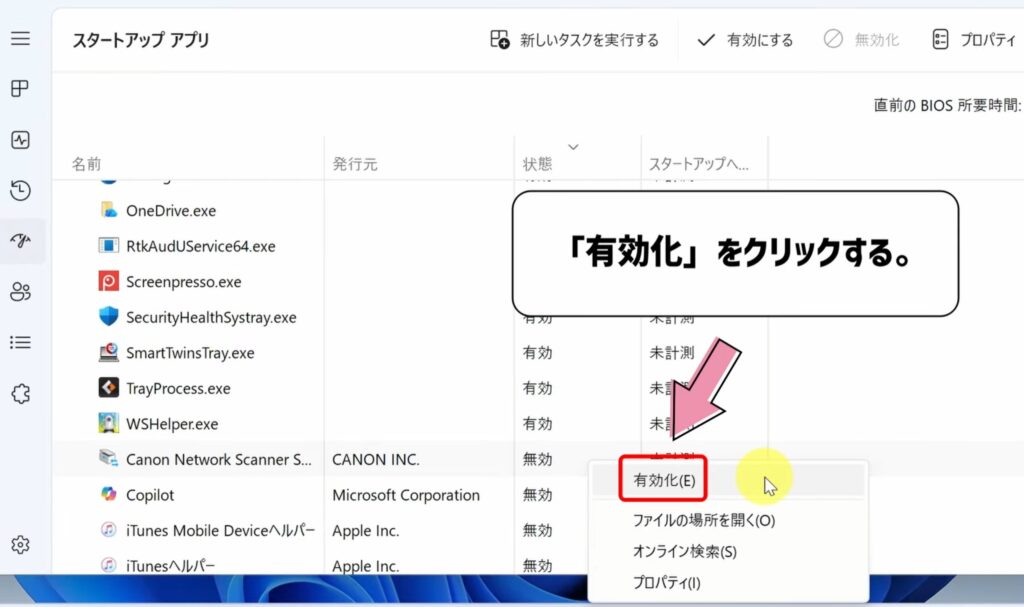Open the hamburger navigation menu

click(x=20, y=39)
